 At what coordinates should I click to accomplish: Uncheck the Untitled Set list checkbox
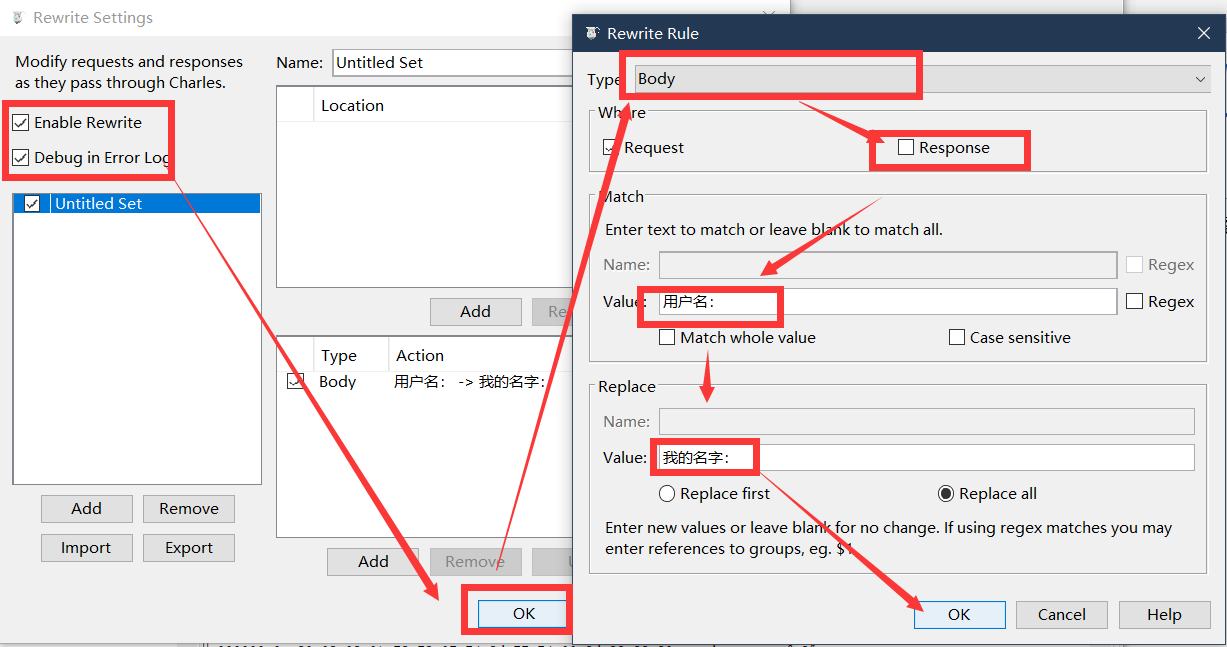click(x=32, y=203)
